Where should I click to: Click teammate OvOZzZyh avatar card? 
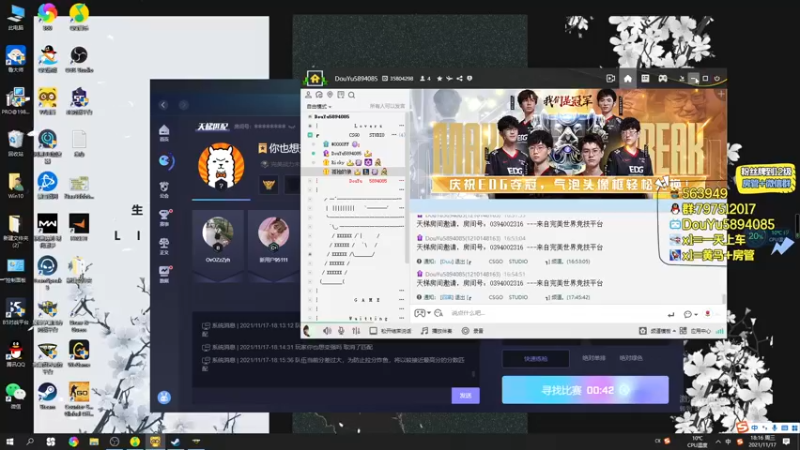(218, 244)
